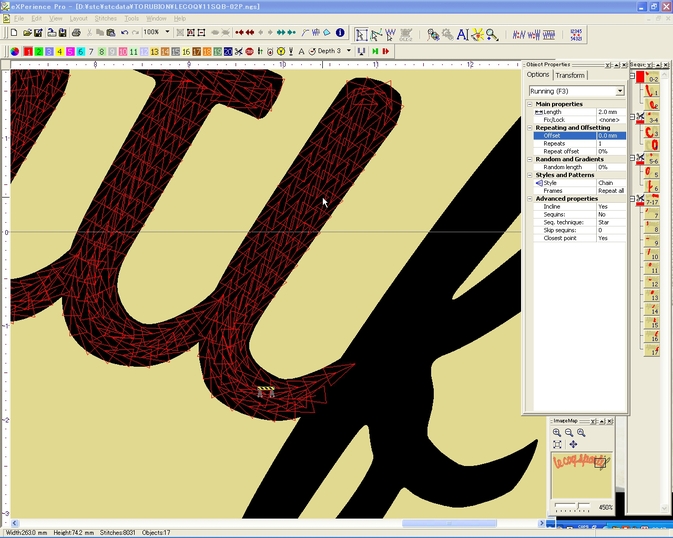
Task: Click the 12345 sequence numbering icon
Action: [x=576, y=35]
